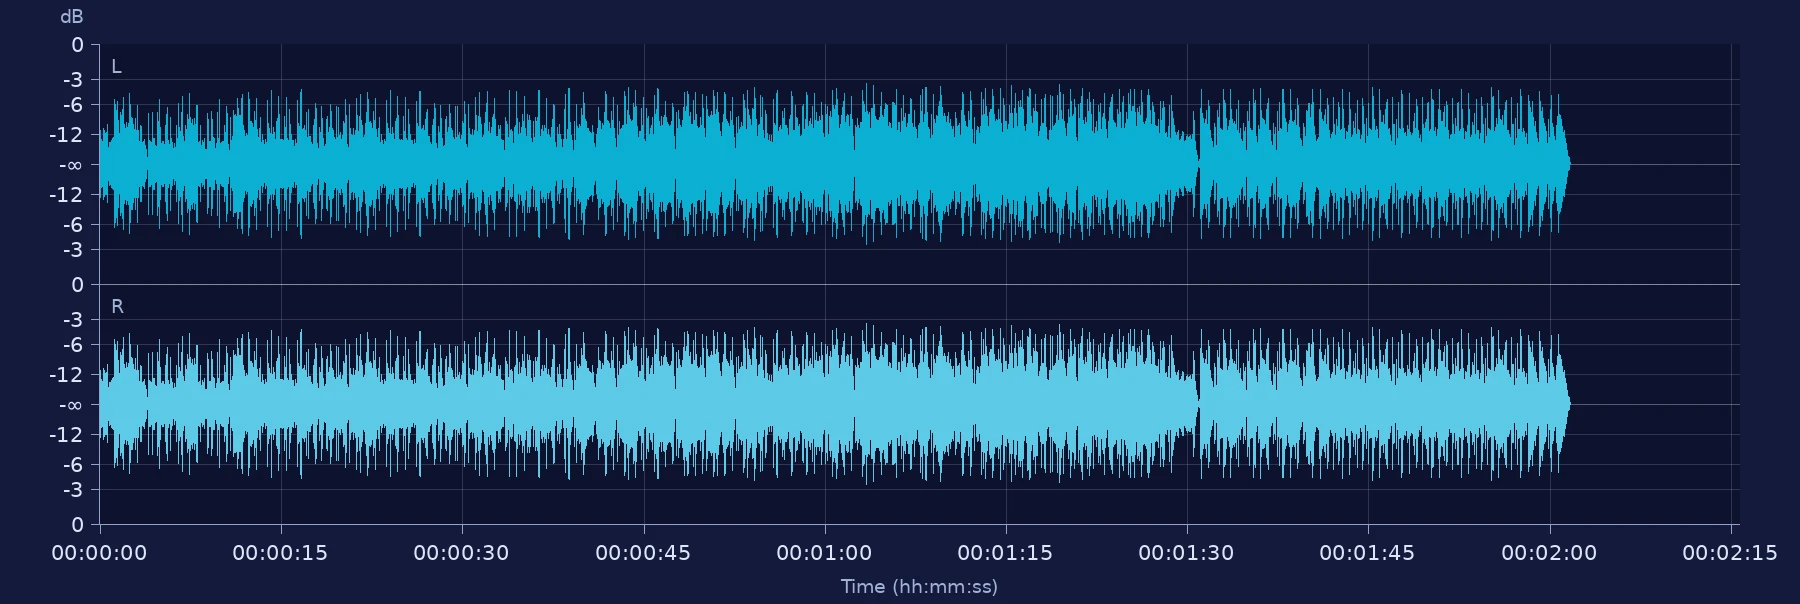Select the L channel label

(116, 67)
